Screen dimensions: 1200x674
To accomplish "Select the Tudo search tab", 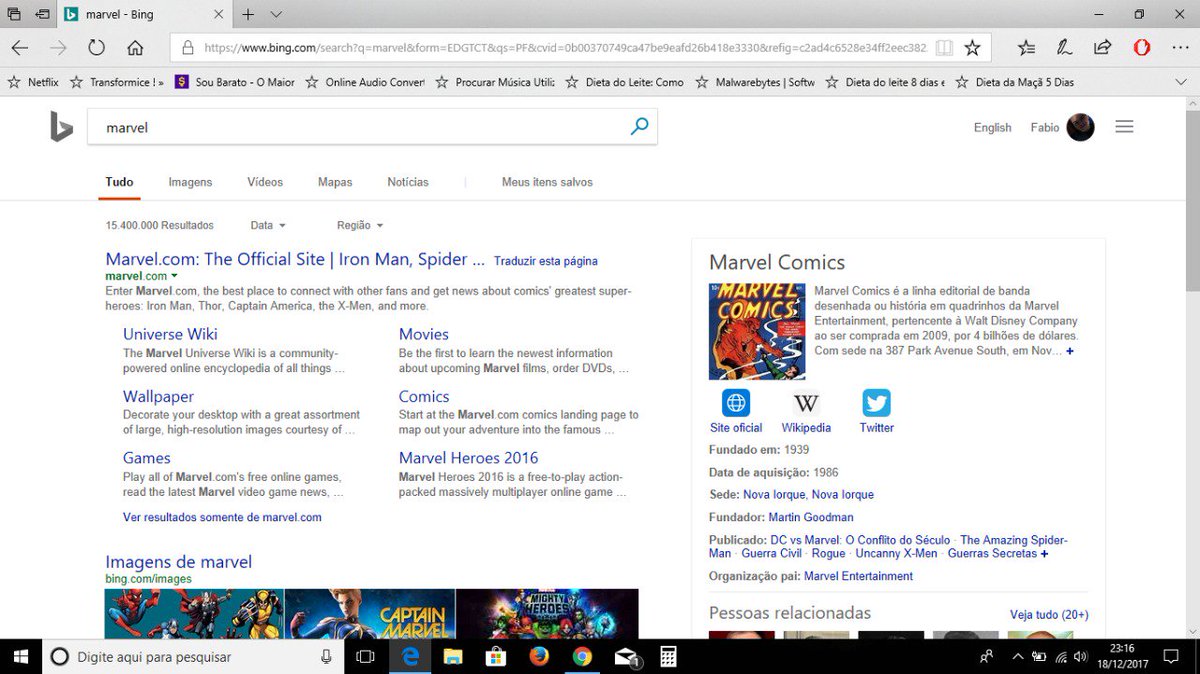I will [x=119, y=182].
